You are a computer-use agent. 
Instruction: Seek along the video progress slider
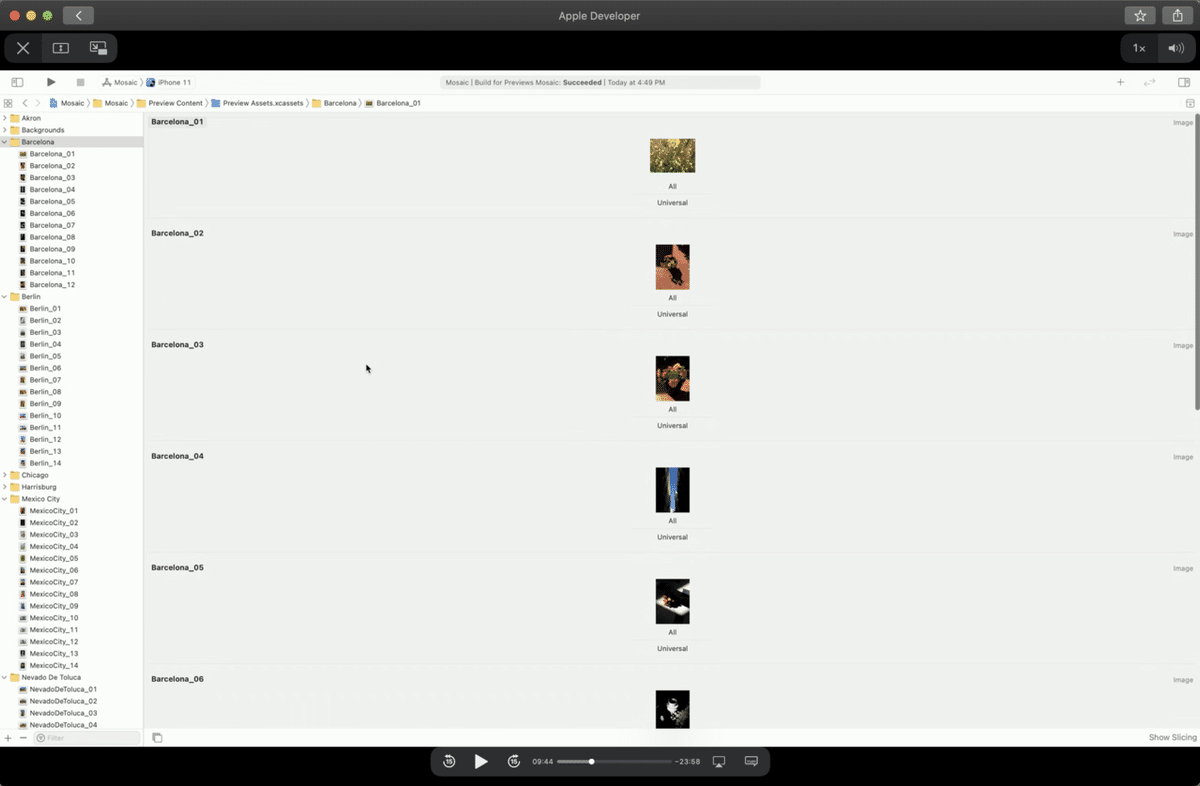614,762
